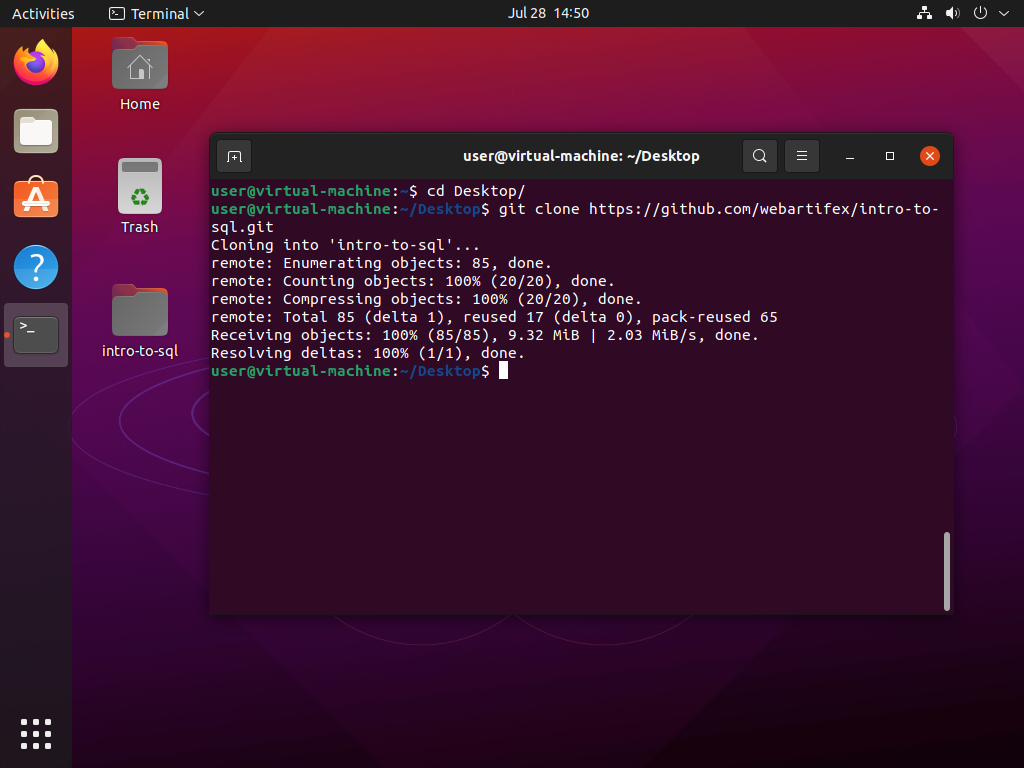This screenshot has height=768, width=1024.
Task: Open the Activities overview
Action: [43, 14]
